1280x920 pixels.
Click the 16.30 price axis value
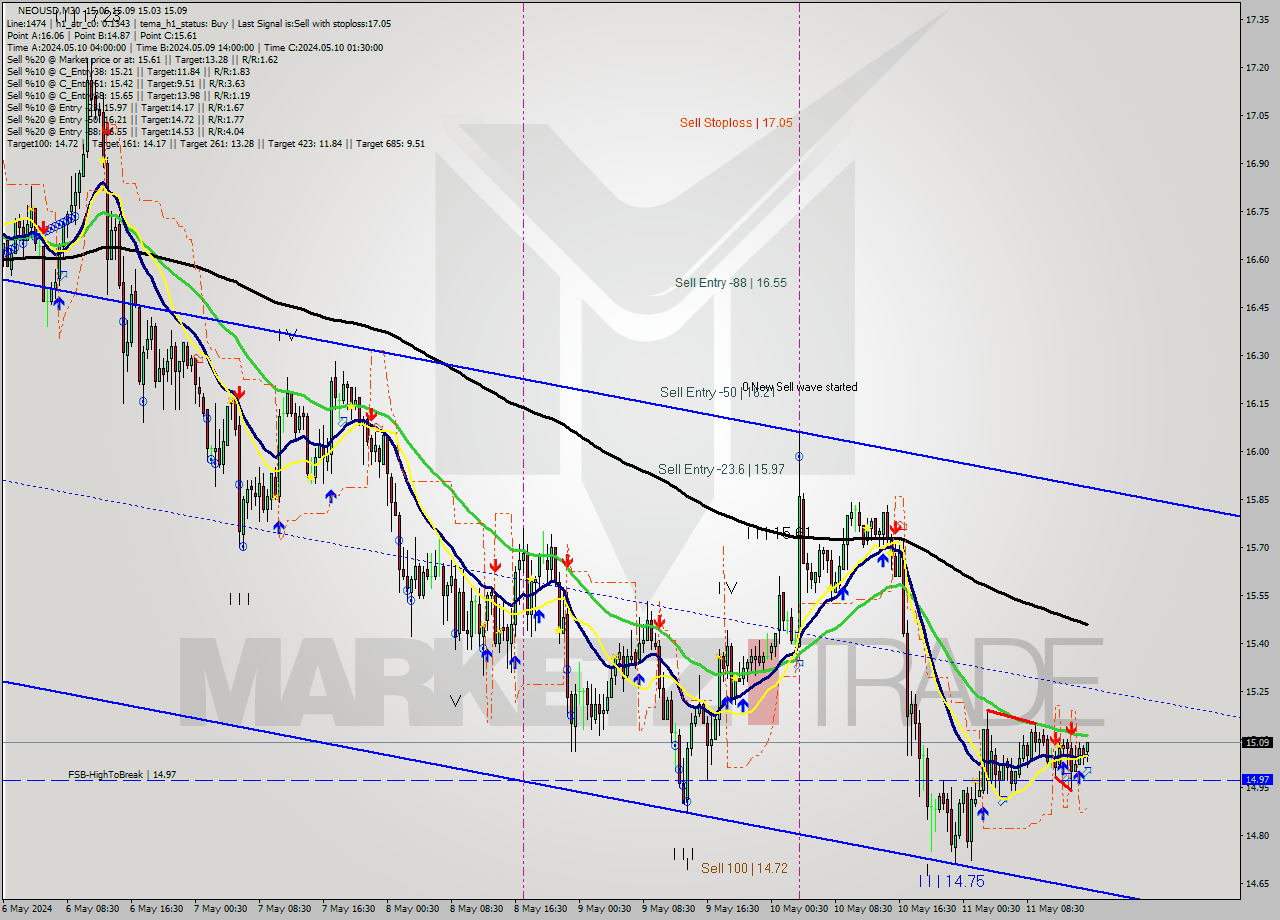(x=1257, y=355)
